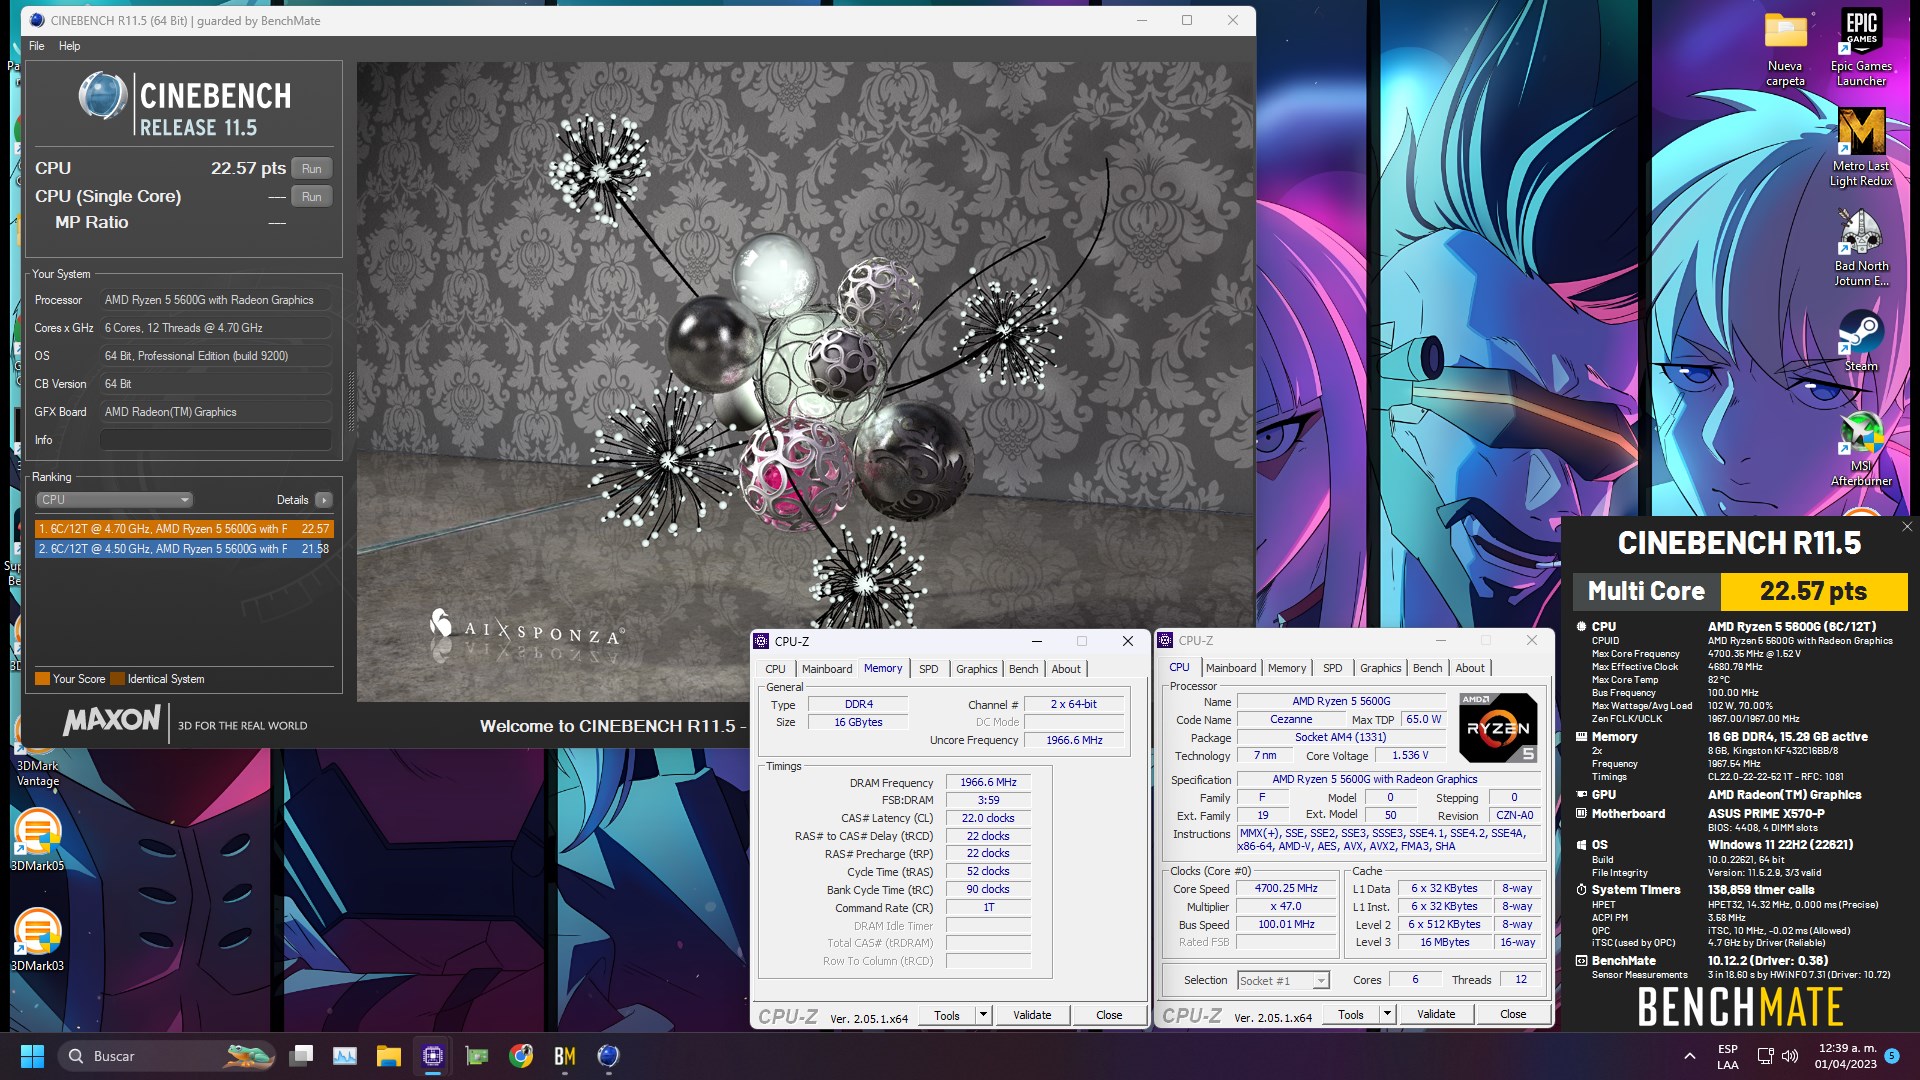The width and height of the screenshot is (1920, 1080).
Task: Click Tools button in Memory CPU-Z window
Action: [x=947, y=1015]
